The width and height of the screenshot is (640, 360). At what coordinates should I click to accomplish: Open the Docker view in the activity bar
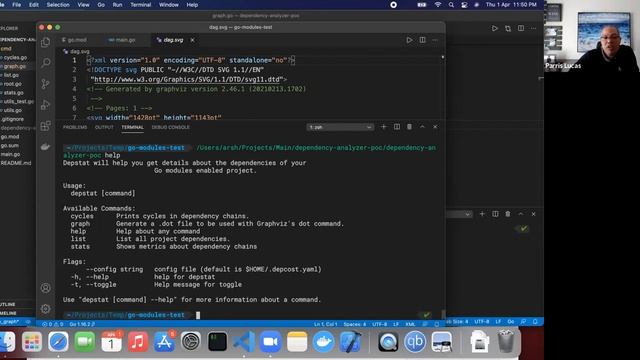click(x=46, y=147)
